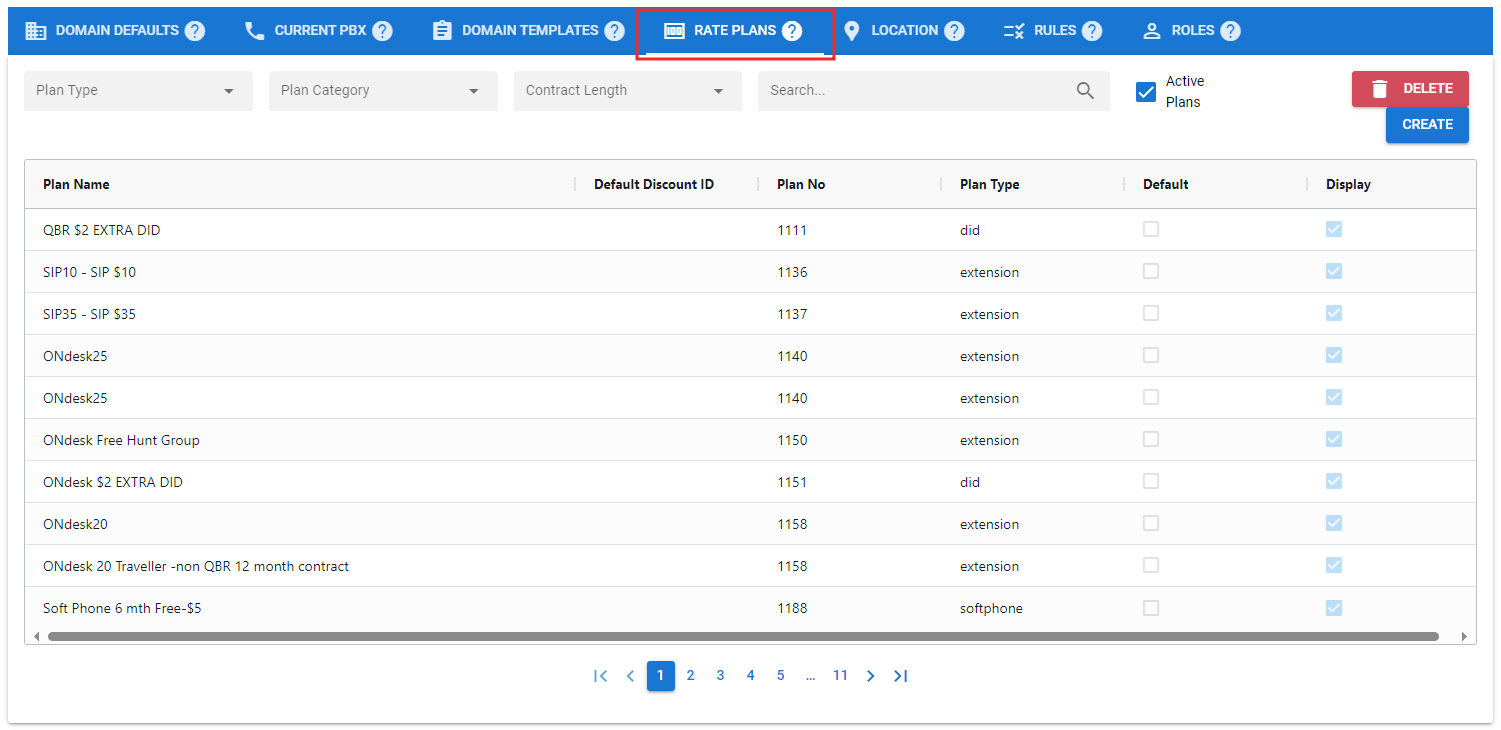Image resolution: width=1501 pixels, height=730 pixels.
Task: Click the help icon beside Current PBX
Action: [x=382, y=31]
